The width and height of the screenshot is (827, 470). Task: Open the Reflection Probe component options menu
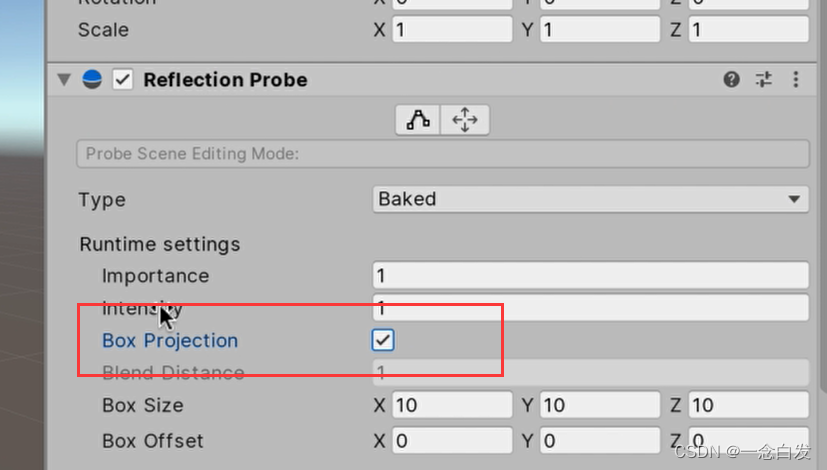click(796, 80)
